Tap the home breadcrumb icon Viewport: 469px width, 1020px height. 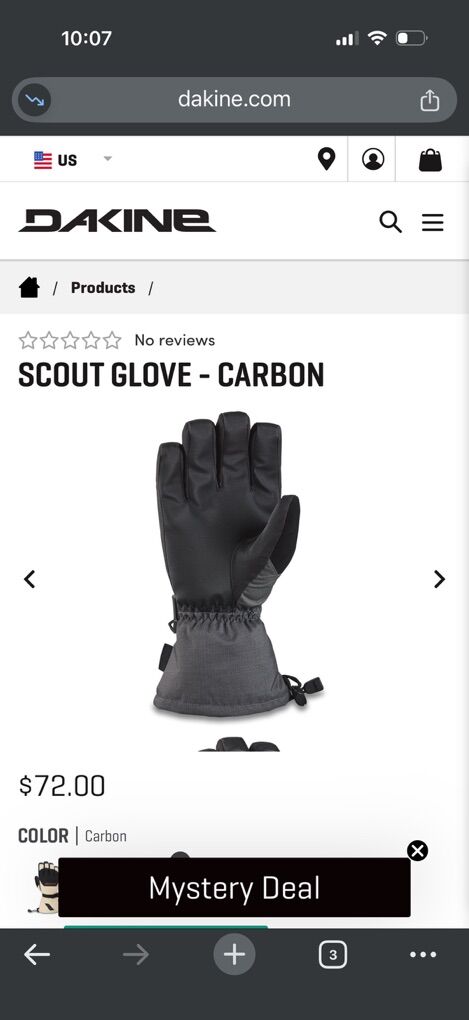coord(29,288)
